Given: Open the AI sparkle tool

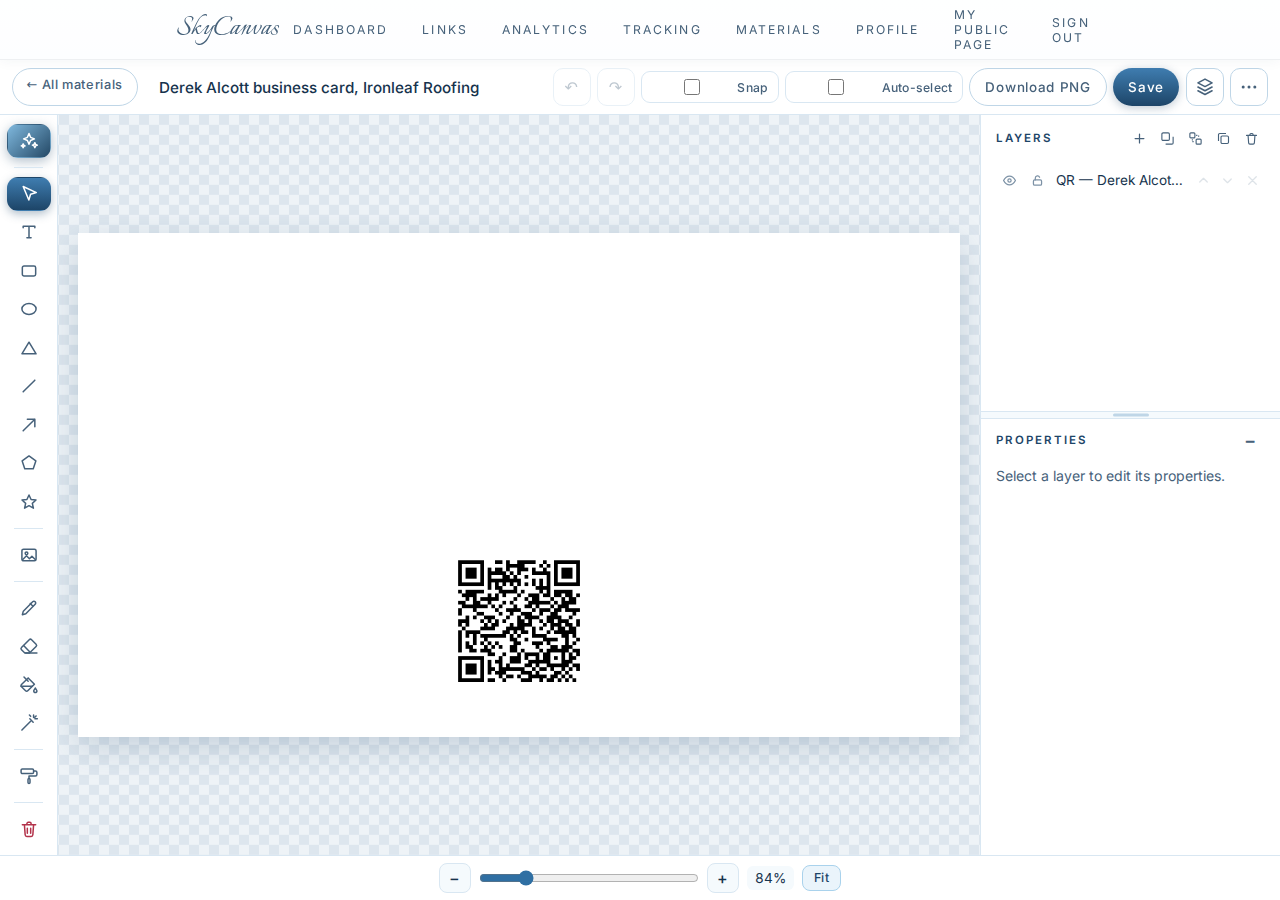Looking at the screenshot, I should tap(29, 141).
